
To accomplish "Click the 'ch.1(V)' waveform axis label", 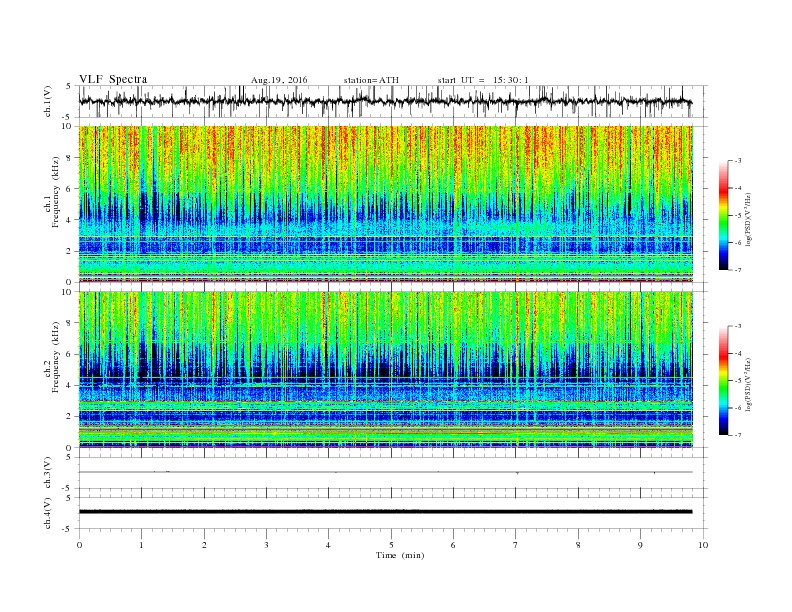I will click(x=48, y=101).
